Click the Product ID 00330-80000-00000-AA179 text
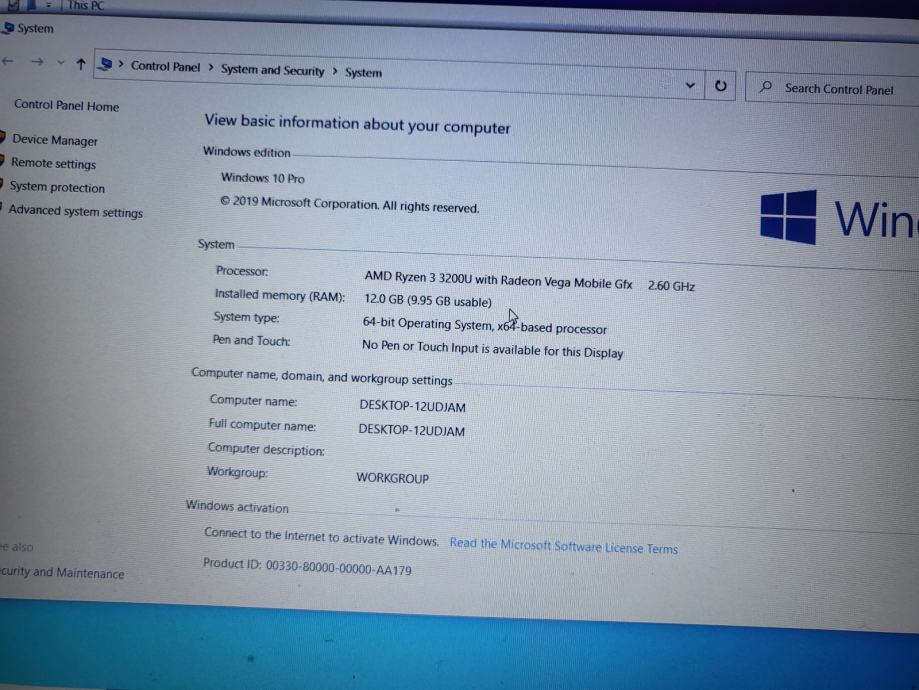Image resolution: width=919 pixels, height=690 pixels. click(x=307, y=566)
